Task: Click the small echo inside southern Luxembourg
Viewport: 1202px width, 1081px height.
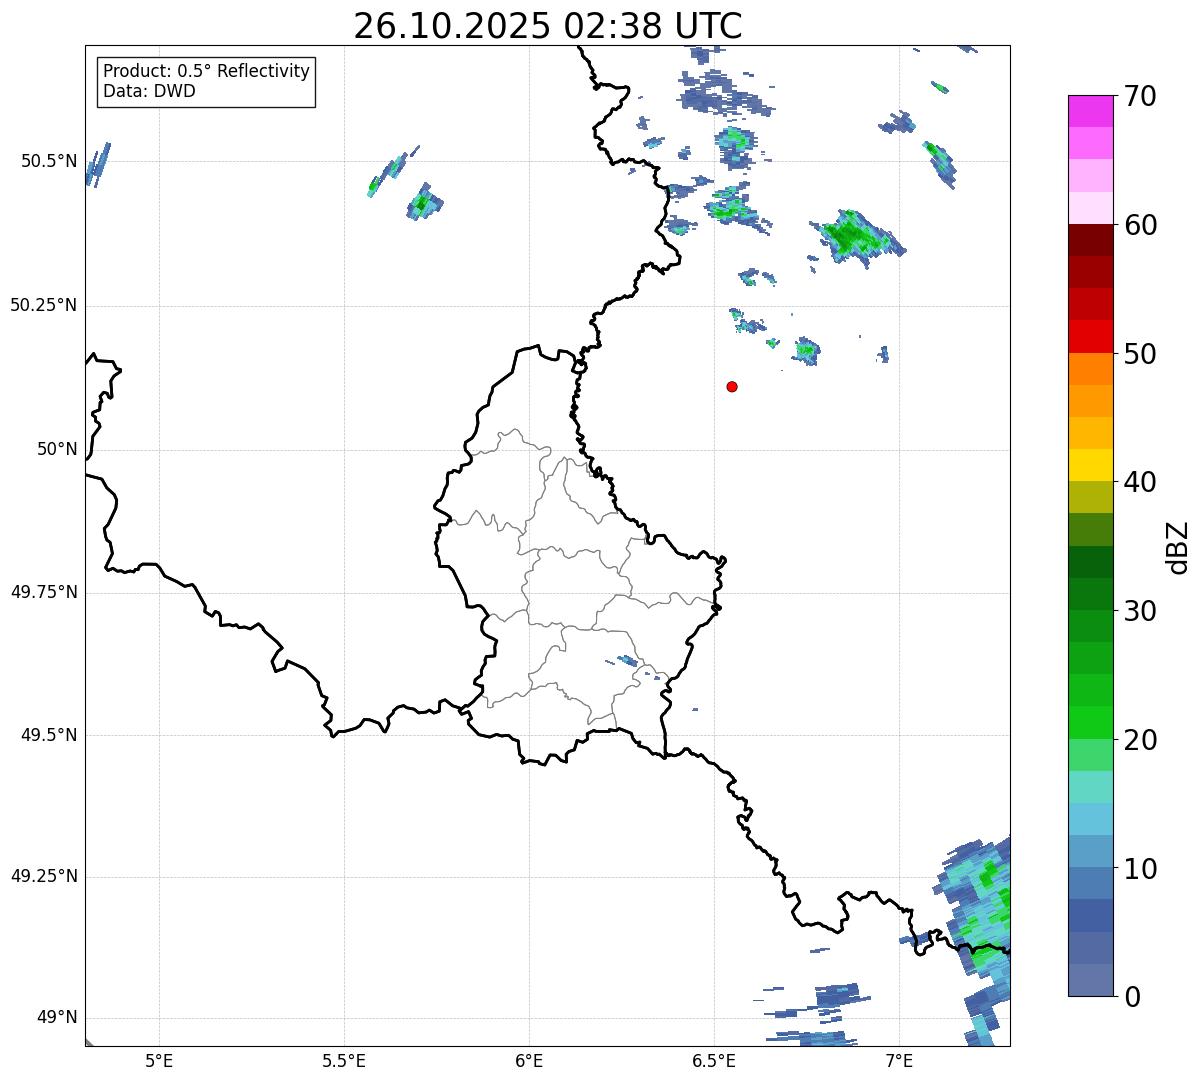Action: 627,660
